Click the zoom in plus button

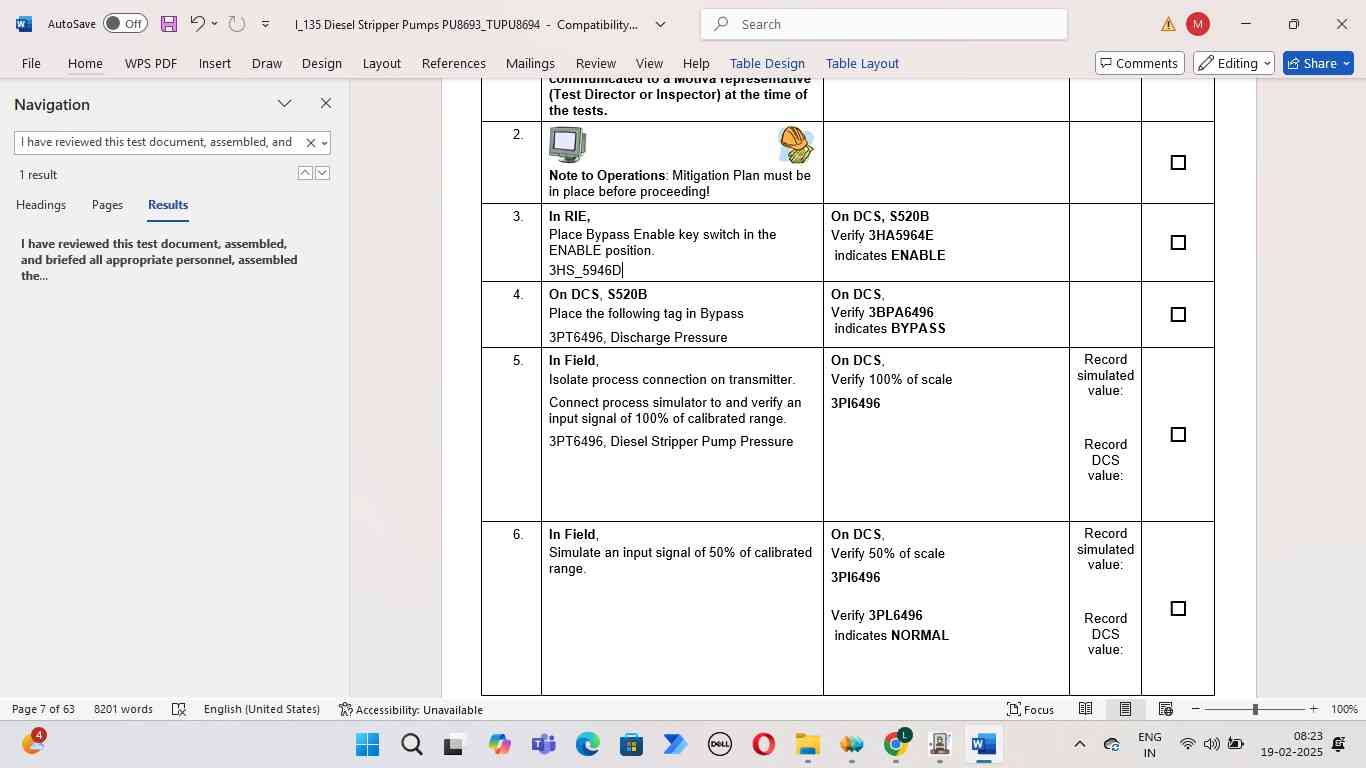1313,709
